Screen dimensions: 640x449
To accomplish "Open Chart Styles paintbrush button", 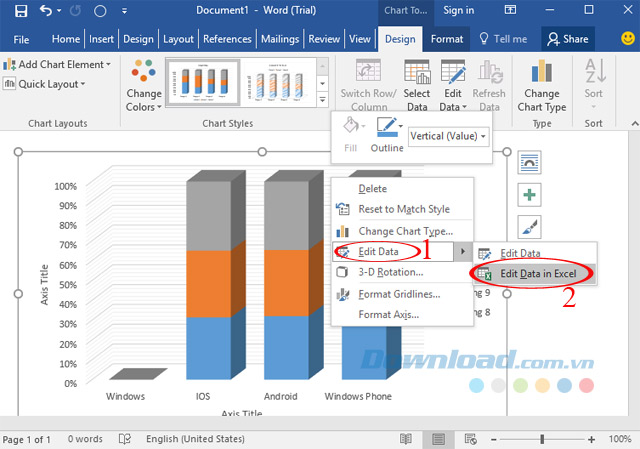I will pos(529,227).
